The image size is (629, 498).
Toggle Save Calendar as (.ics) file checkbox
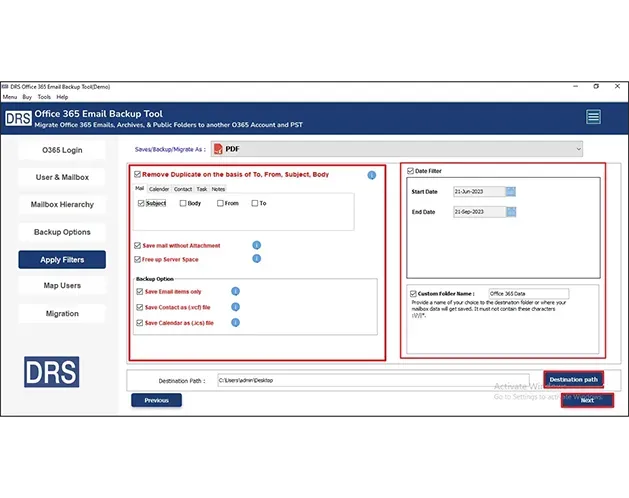(140, 323)
